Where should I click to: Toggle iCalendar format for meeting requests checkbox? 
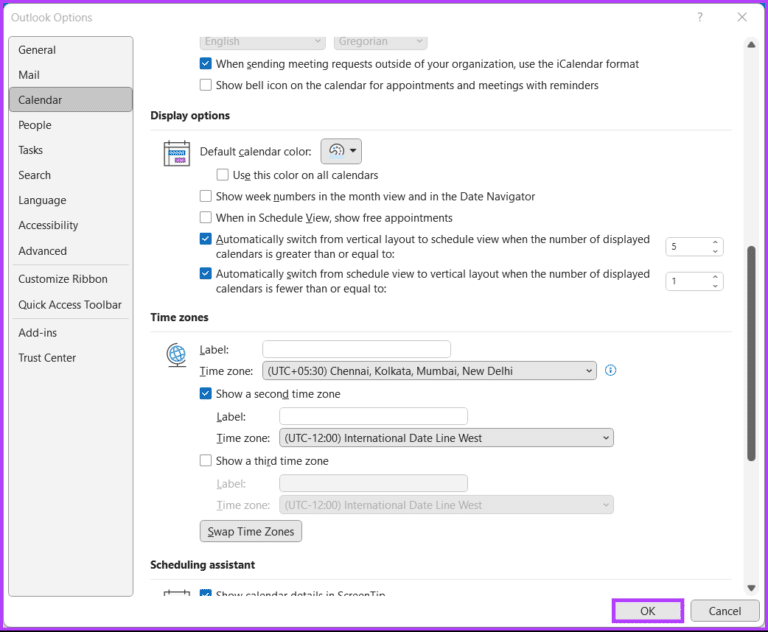[206, 64]
